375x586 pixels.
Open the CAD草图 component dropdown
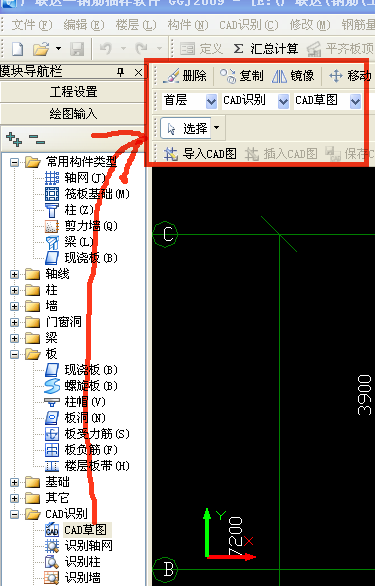[356, 101]
